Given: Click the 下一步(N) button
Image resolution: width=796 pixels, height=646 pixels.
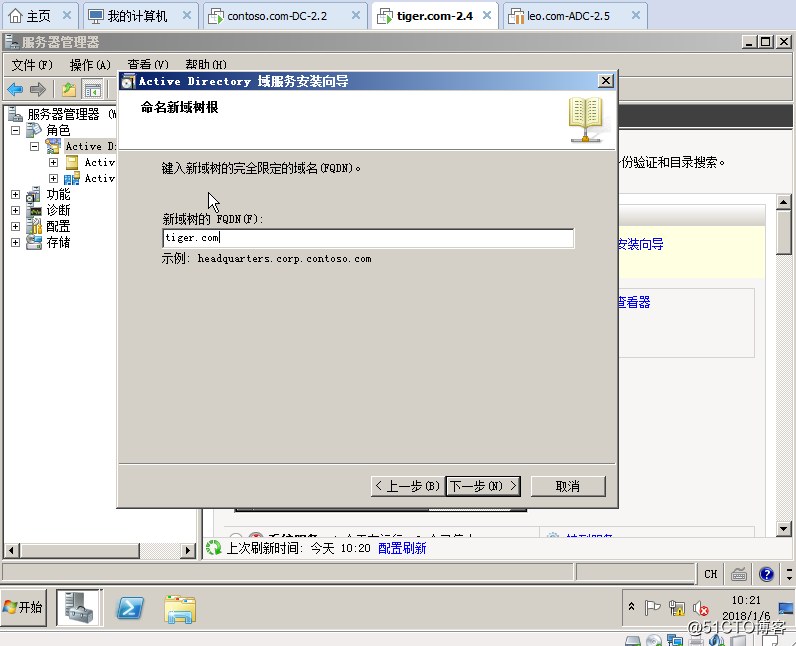Looking at the screenshot, I should pyautogui.click(x=483, y=486).
